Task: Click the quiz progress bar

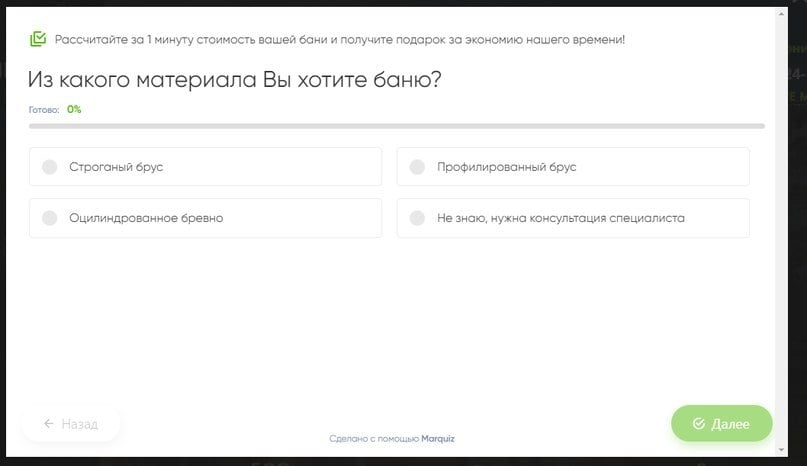Action: click(x=396, y=126)
